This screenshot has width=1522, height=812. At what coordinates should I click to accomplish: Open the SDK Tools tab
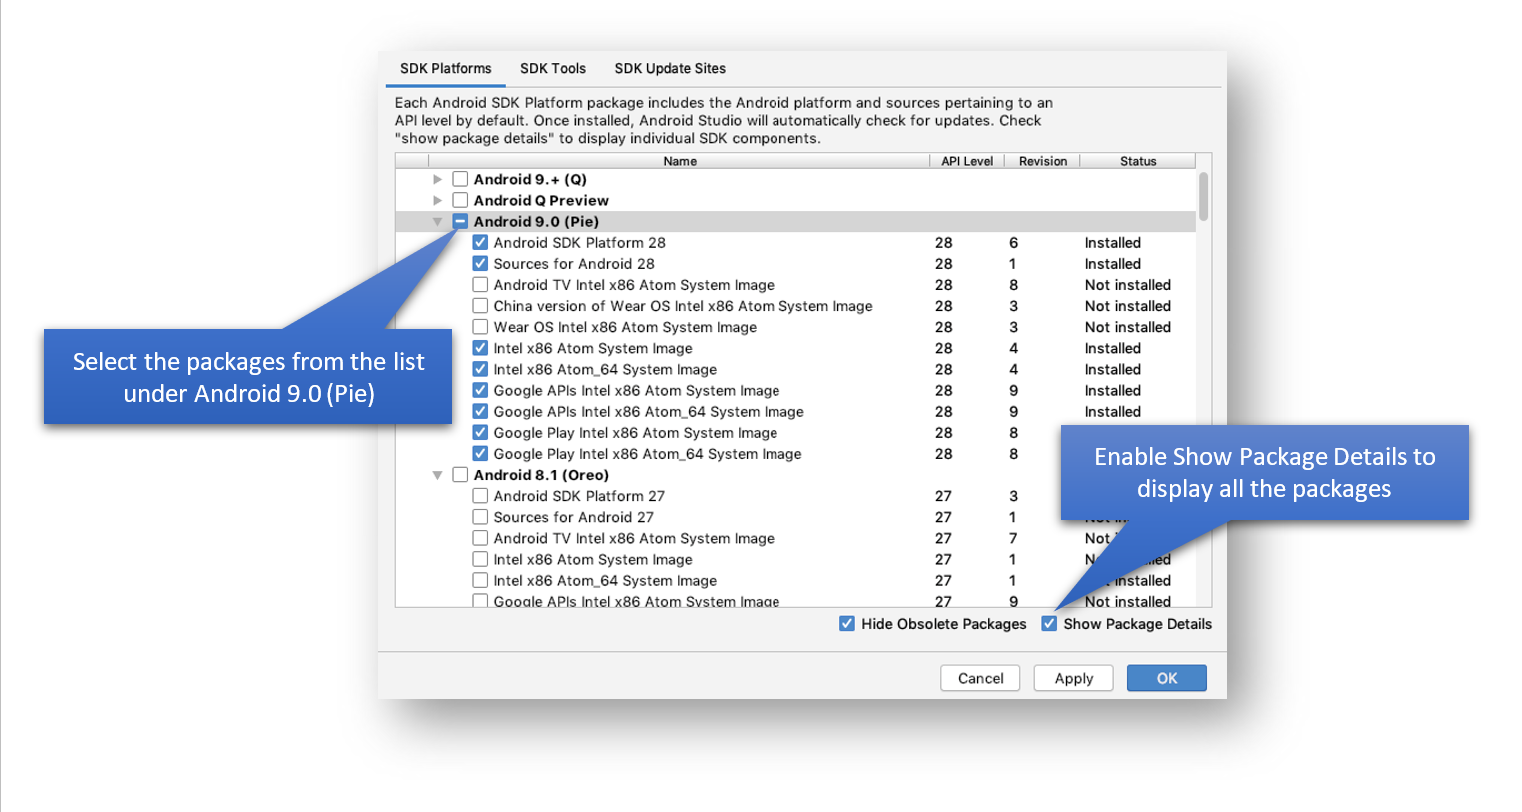pyautogui.click(x=553, y=69)
